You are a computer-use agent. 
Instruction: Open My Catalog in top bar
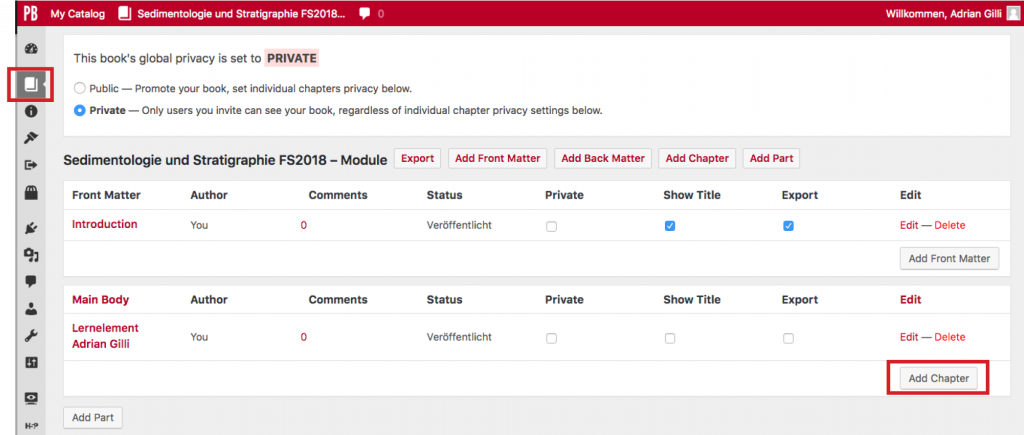pyautogui.click(x=78, y=14)
